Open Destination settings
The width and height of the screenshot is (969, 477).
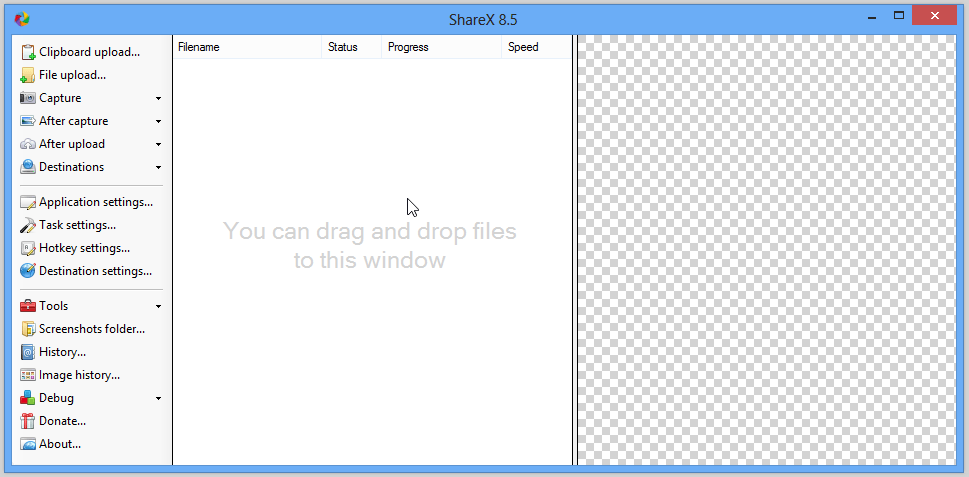[x=95, y=271]
